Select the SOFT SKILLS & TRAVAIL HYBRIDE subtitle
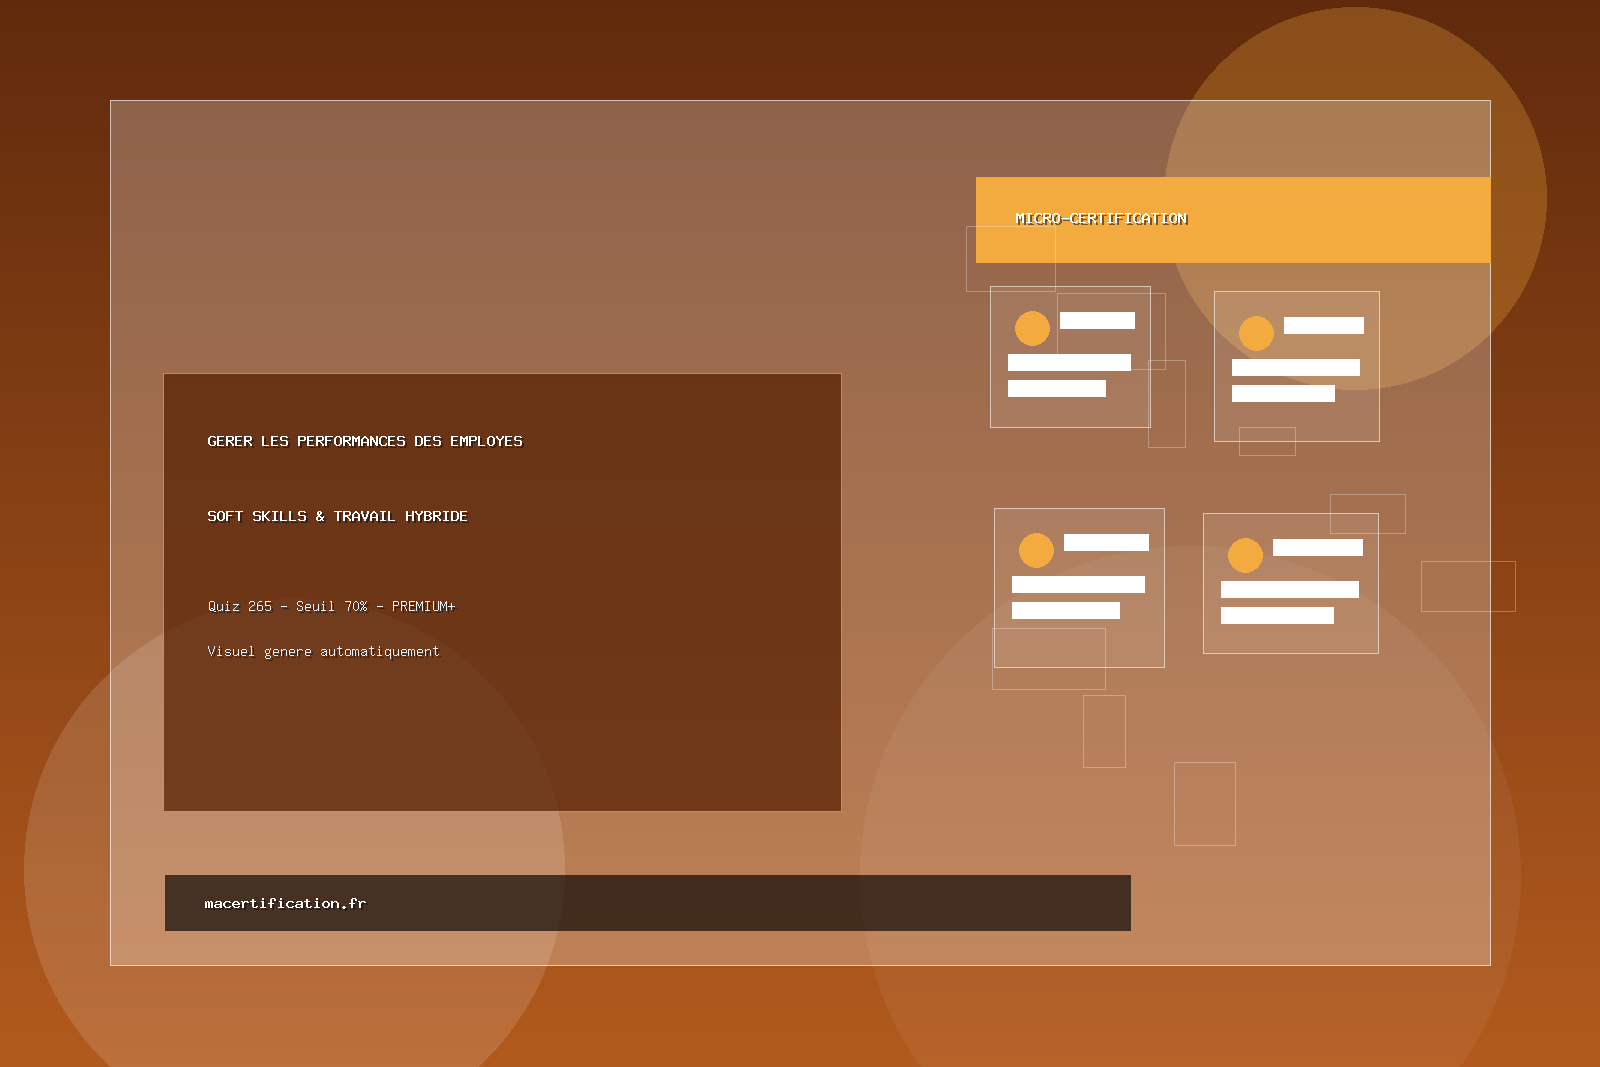The height and width of the screenshot is (1067, 1600). 337,516
